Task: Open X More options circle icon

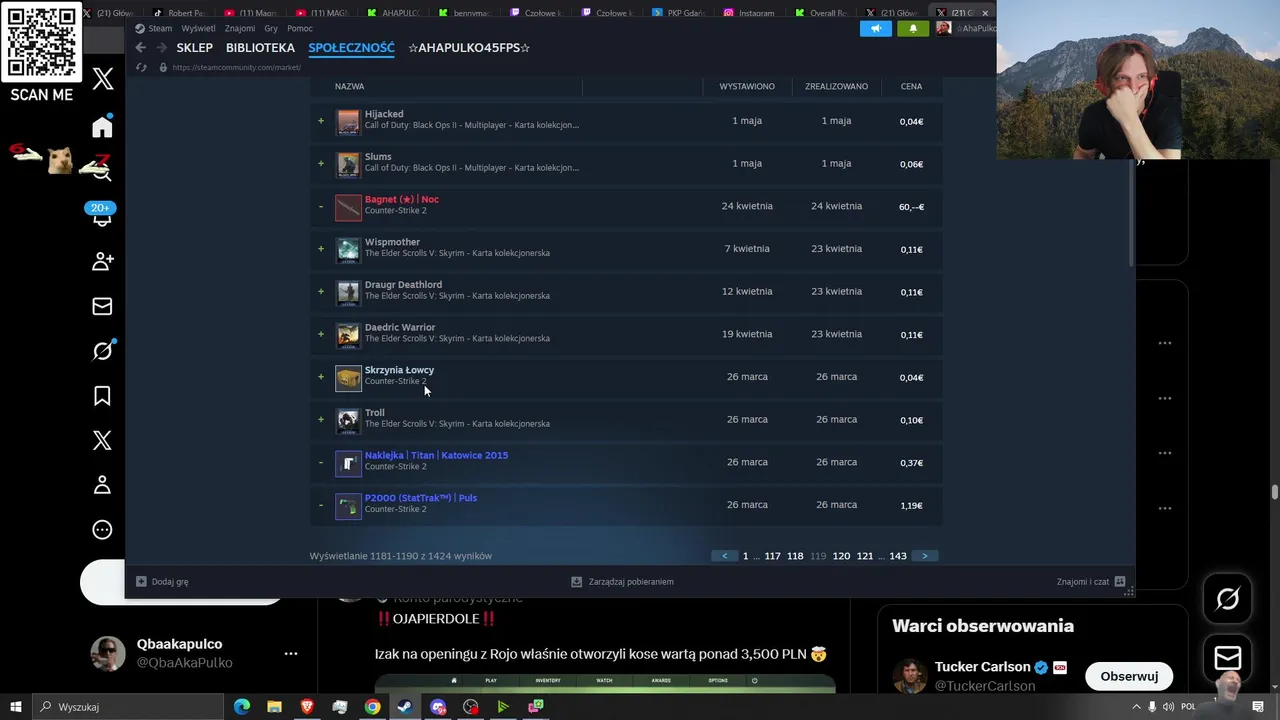Action: [102, 530]
